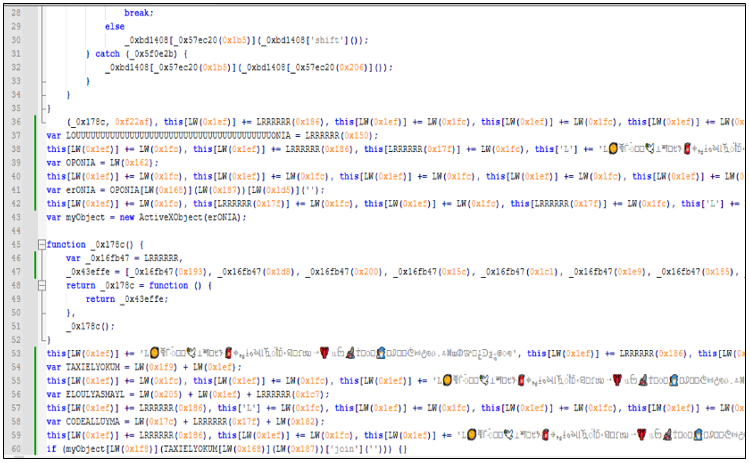Image resolution: width=749 pixels, height=463 pixels.
Task: Collapse the fold at function _0x178c() line
Action: point(42,245)
